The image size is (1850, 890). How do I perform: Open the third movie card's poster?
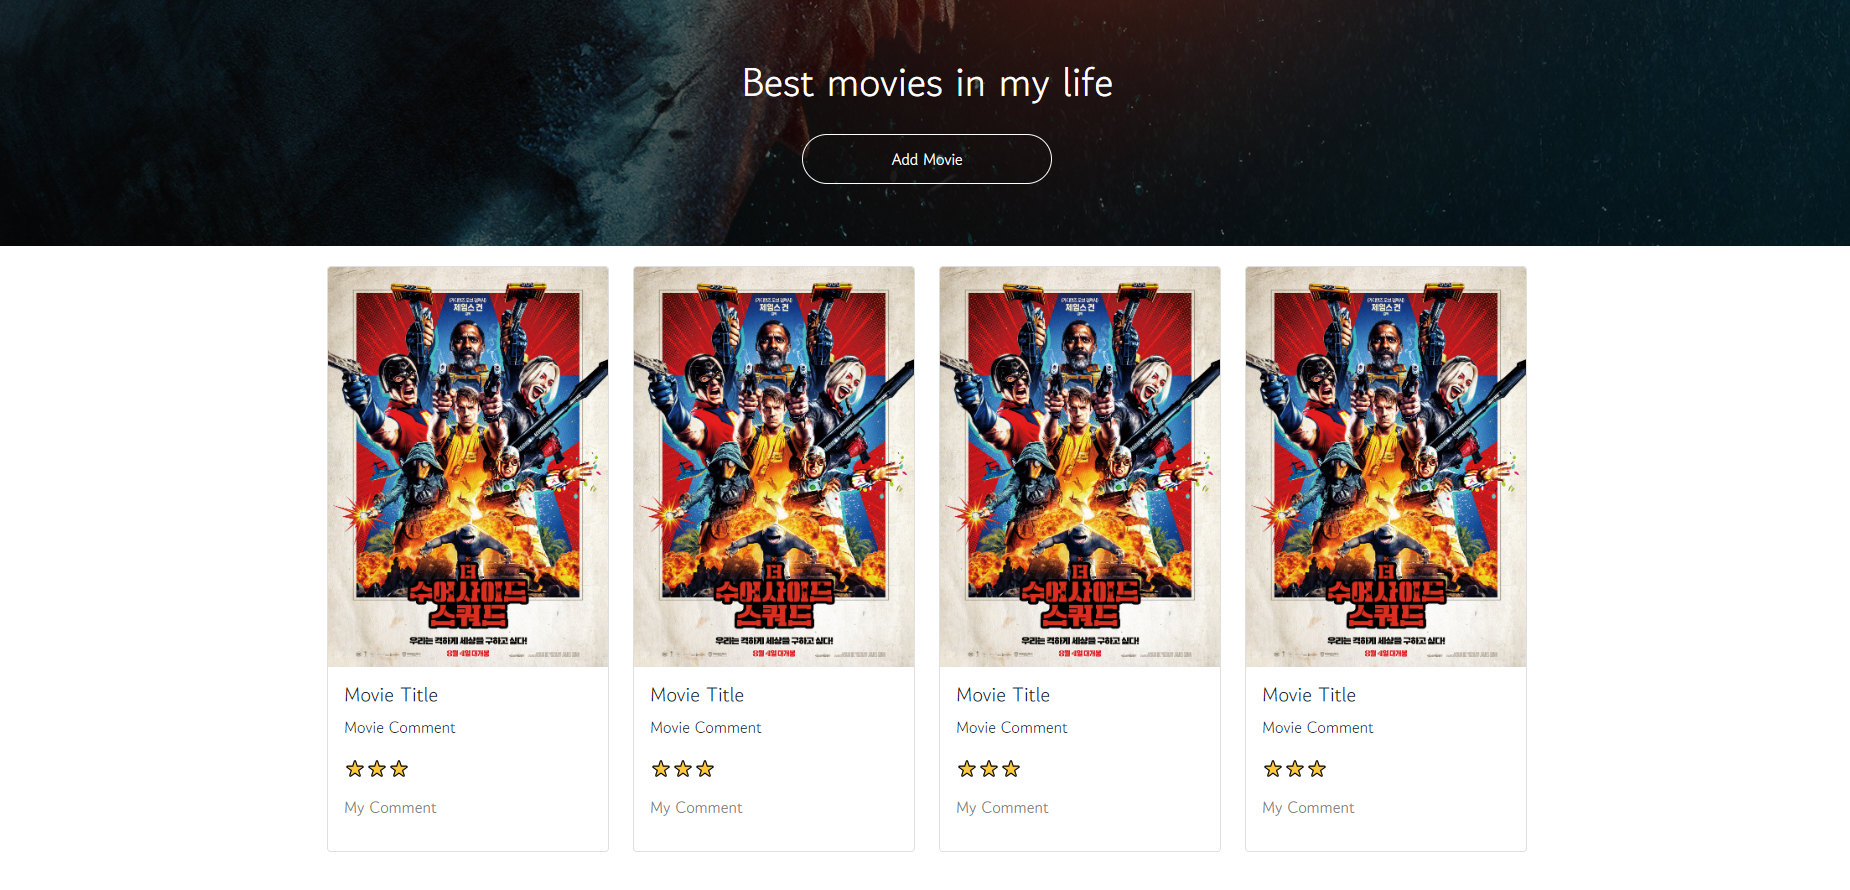(1080, 466)
